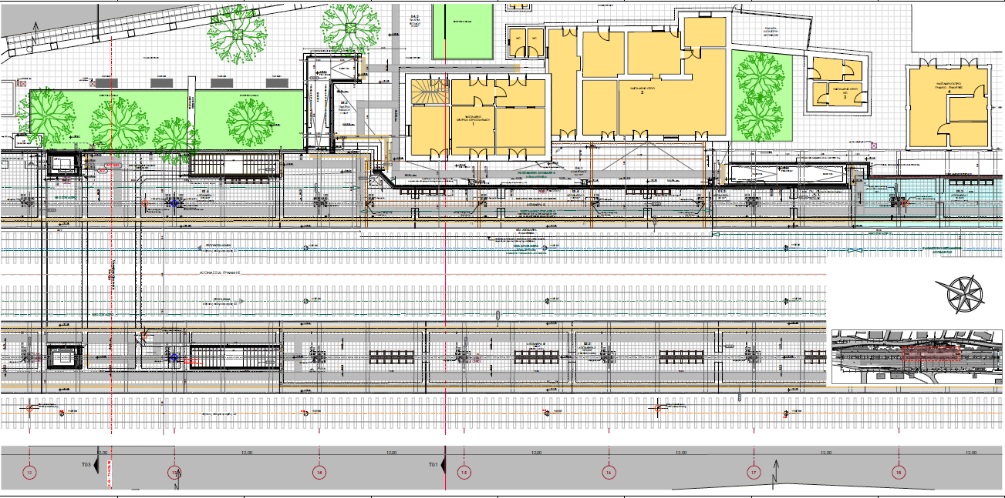Select the hatched stairway on upper platform

click(235, 165)
